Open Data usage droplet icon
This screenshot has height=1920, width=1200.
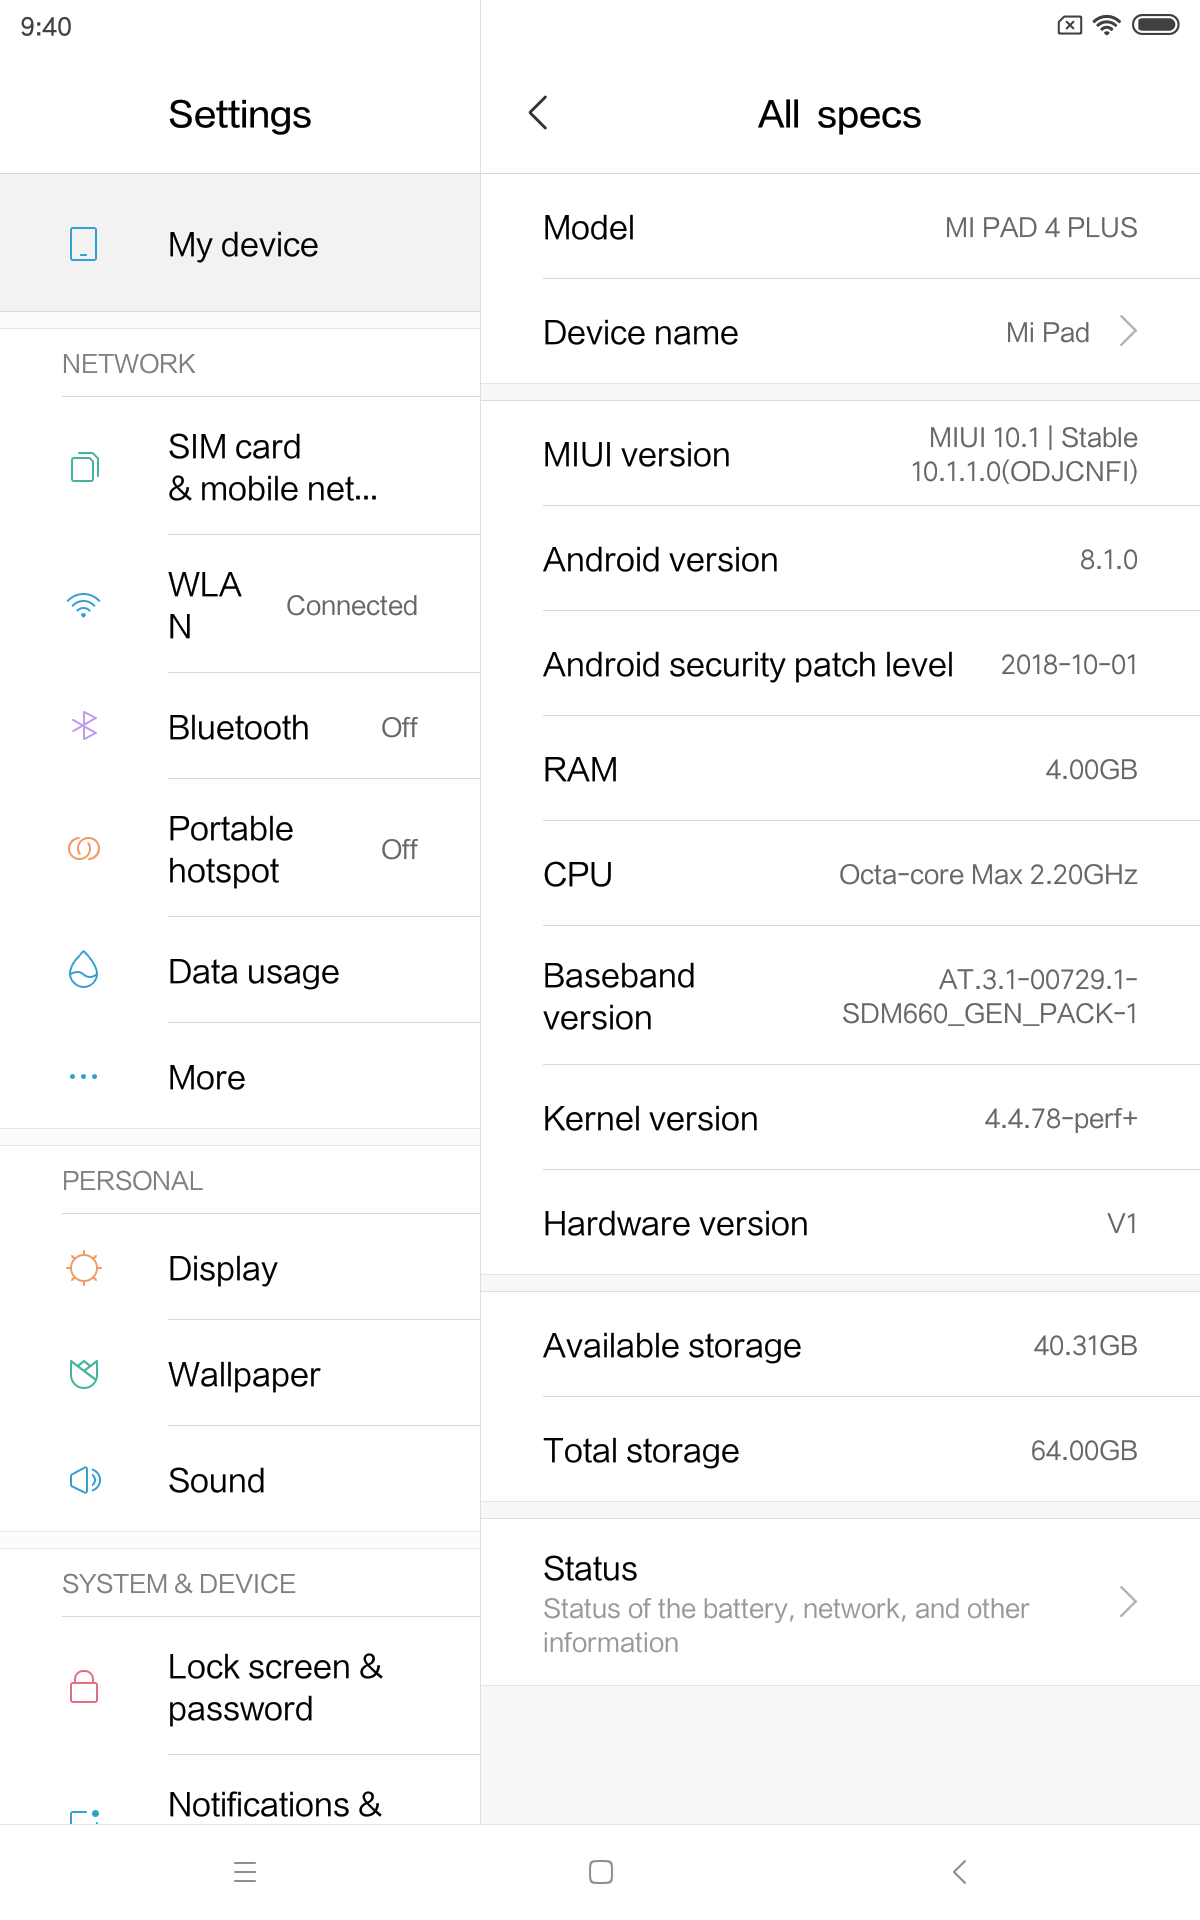tap(84, 970)
